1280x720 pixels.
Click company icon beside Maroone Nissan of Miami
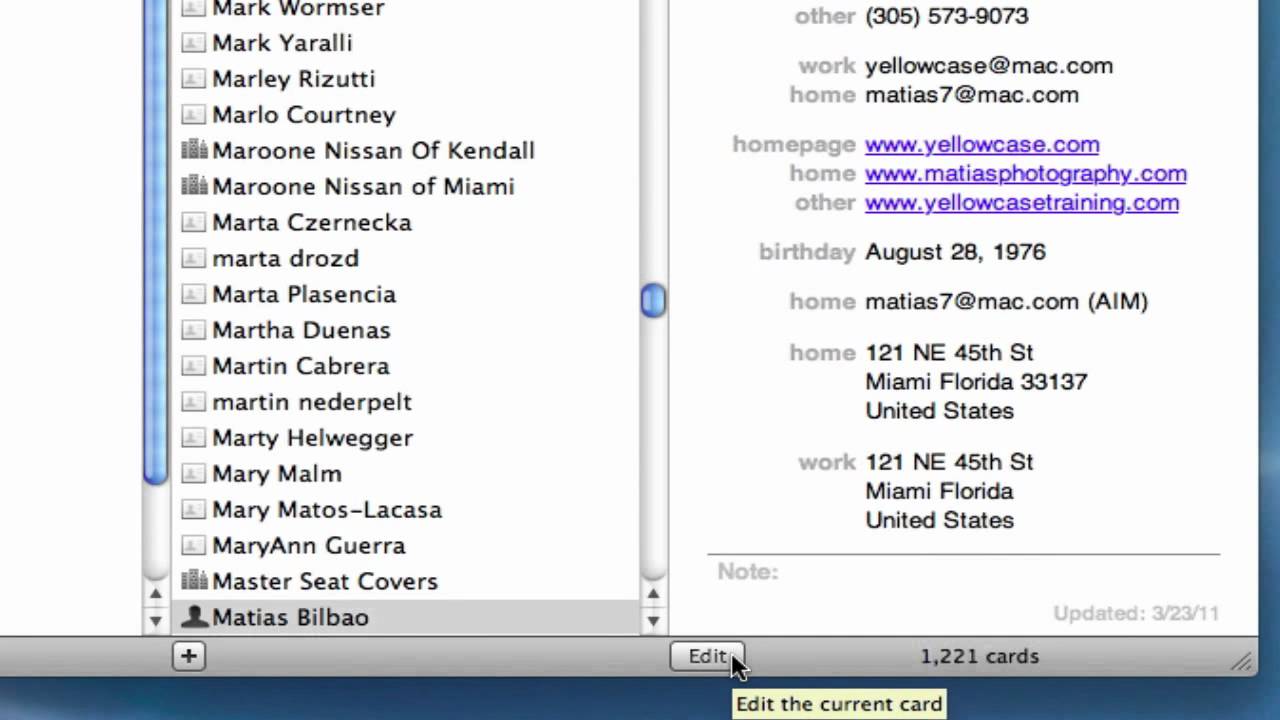click(194, 186)
